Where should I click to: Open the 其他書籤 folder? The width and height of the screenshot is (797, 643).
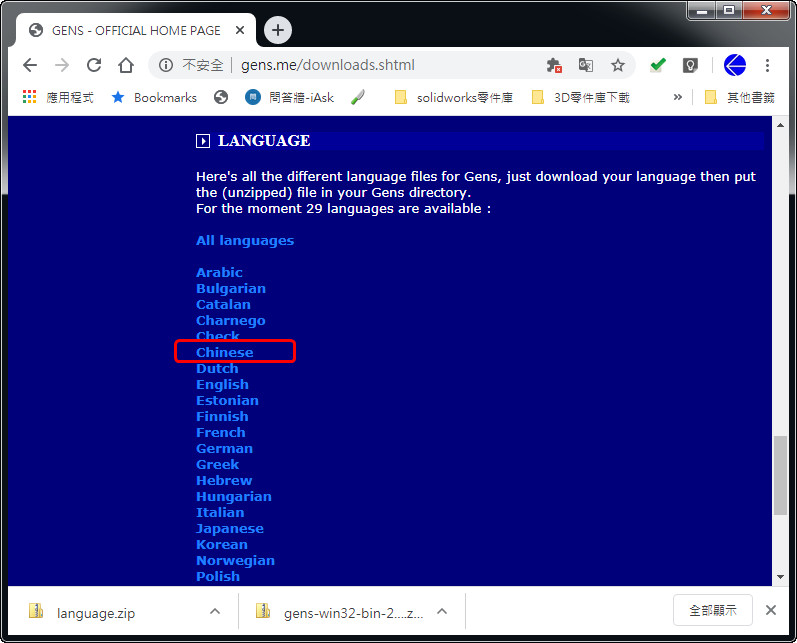pos(740,97)
